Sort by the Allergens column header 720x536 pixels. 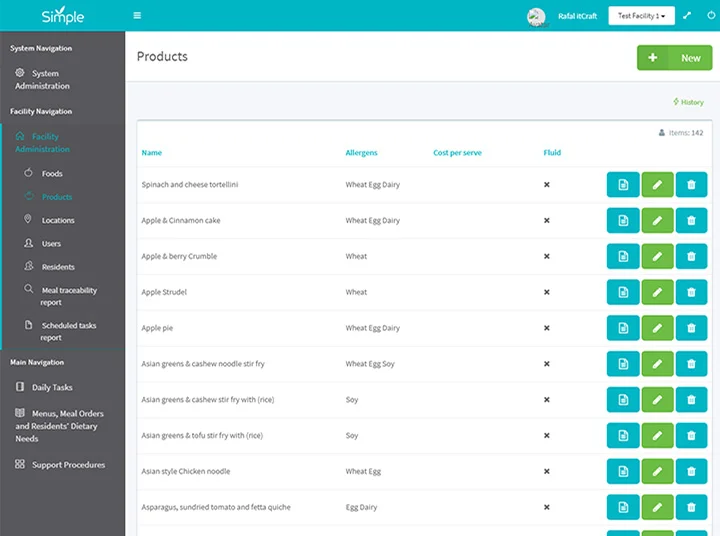point(361,153)
